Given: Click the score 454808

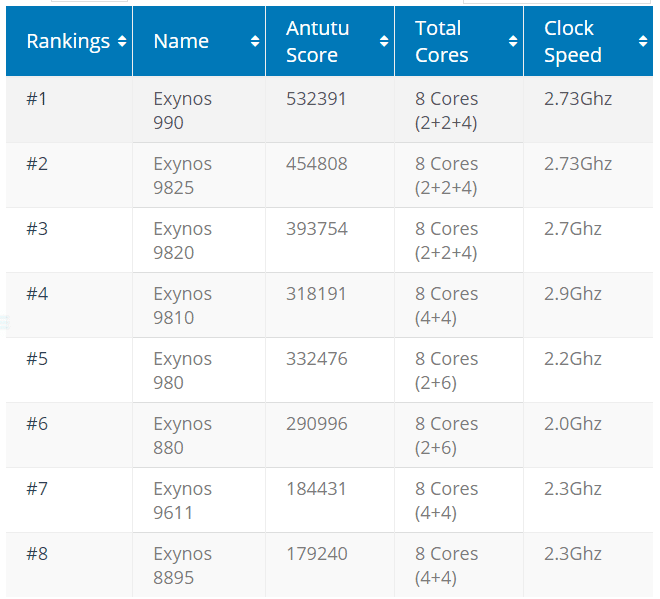Looking at the screenshot, I should click(317, 164).
